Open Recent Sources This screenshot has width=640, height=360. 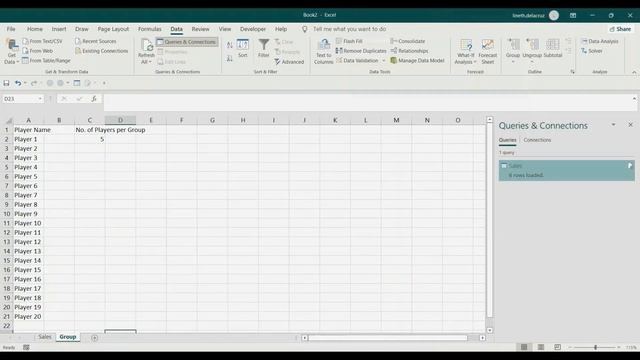(96, 41)
